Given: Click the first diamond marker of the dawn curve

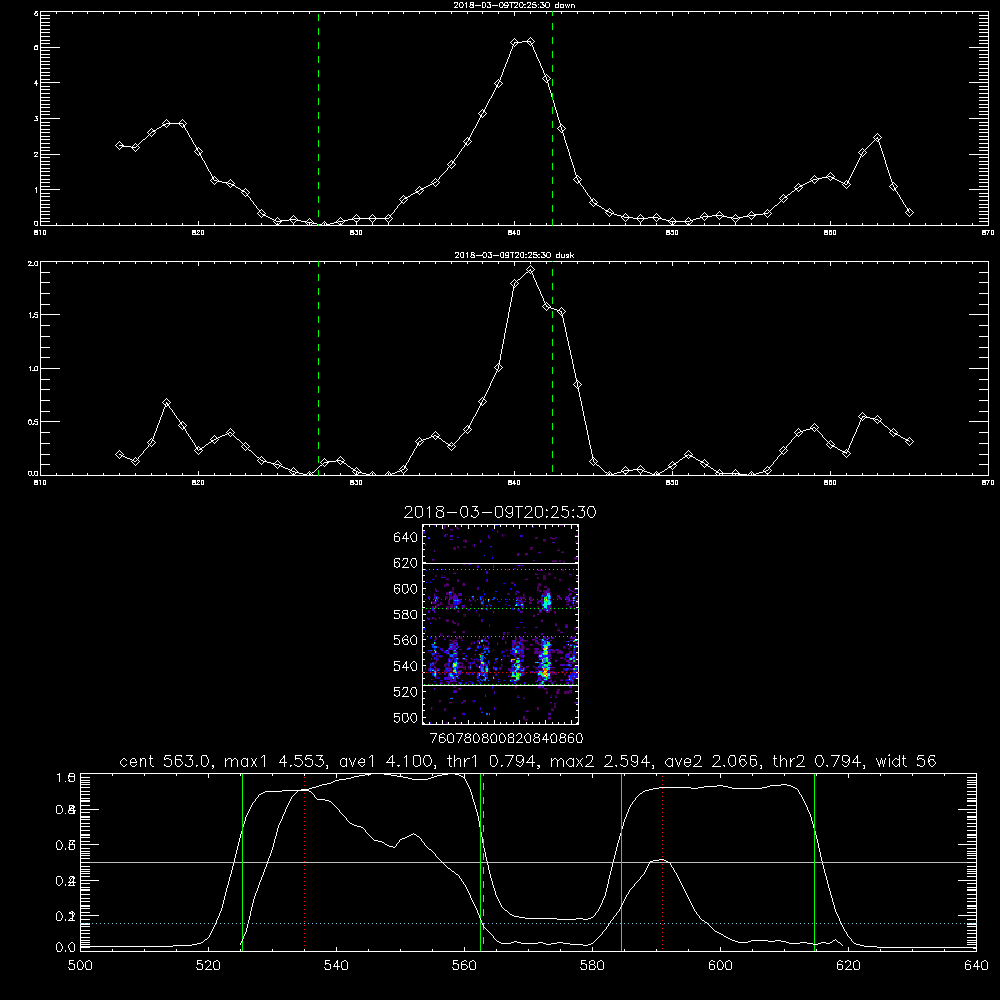Looking at the screenshot, I should click(119, 145).
